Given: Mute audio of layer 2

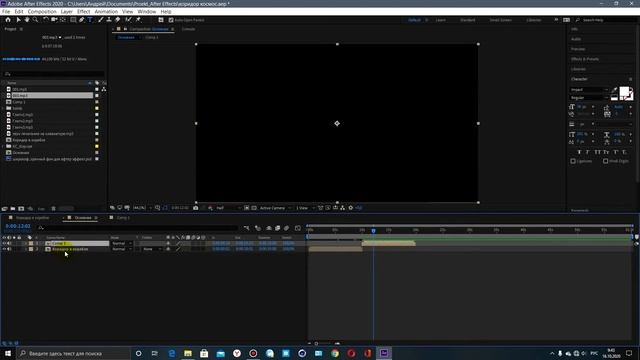Looking at the screenshot, I should (x=9, y=249).
